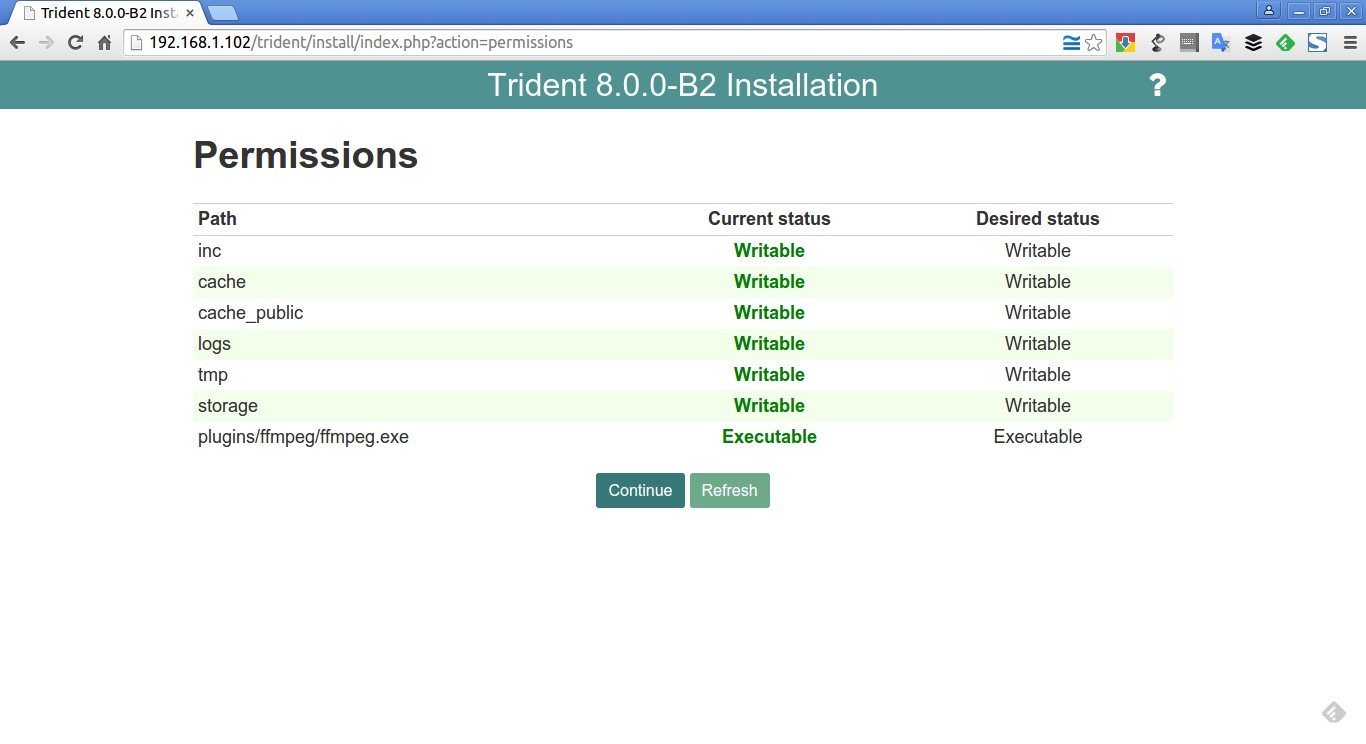Click the blue wavy lines icon in address bar
This screenshot has width=1366, height=744.
pos(1071,42)
